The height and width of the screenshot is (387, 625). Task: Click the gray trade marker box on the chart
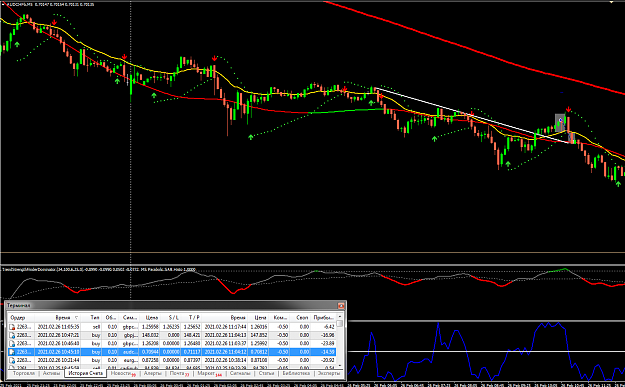pyautogui.click(x=560, y=123)
